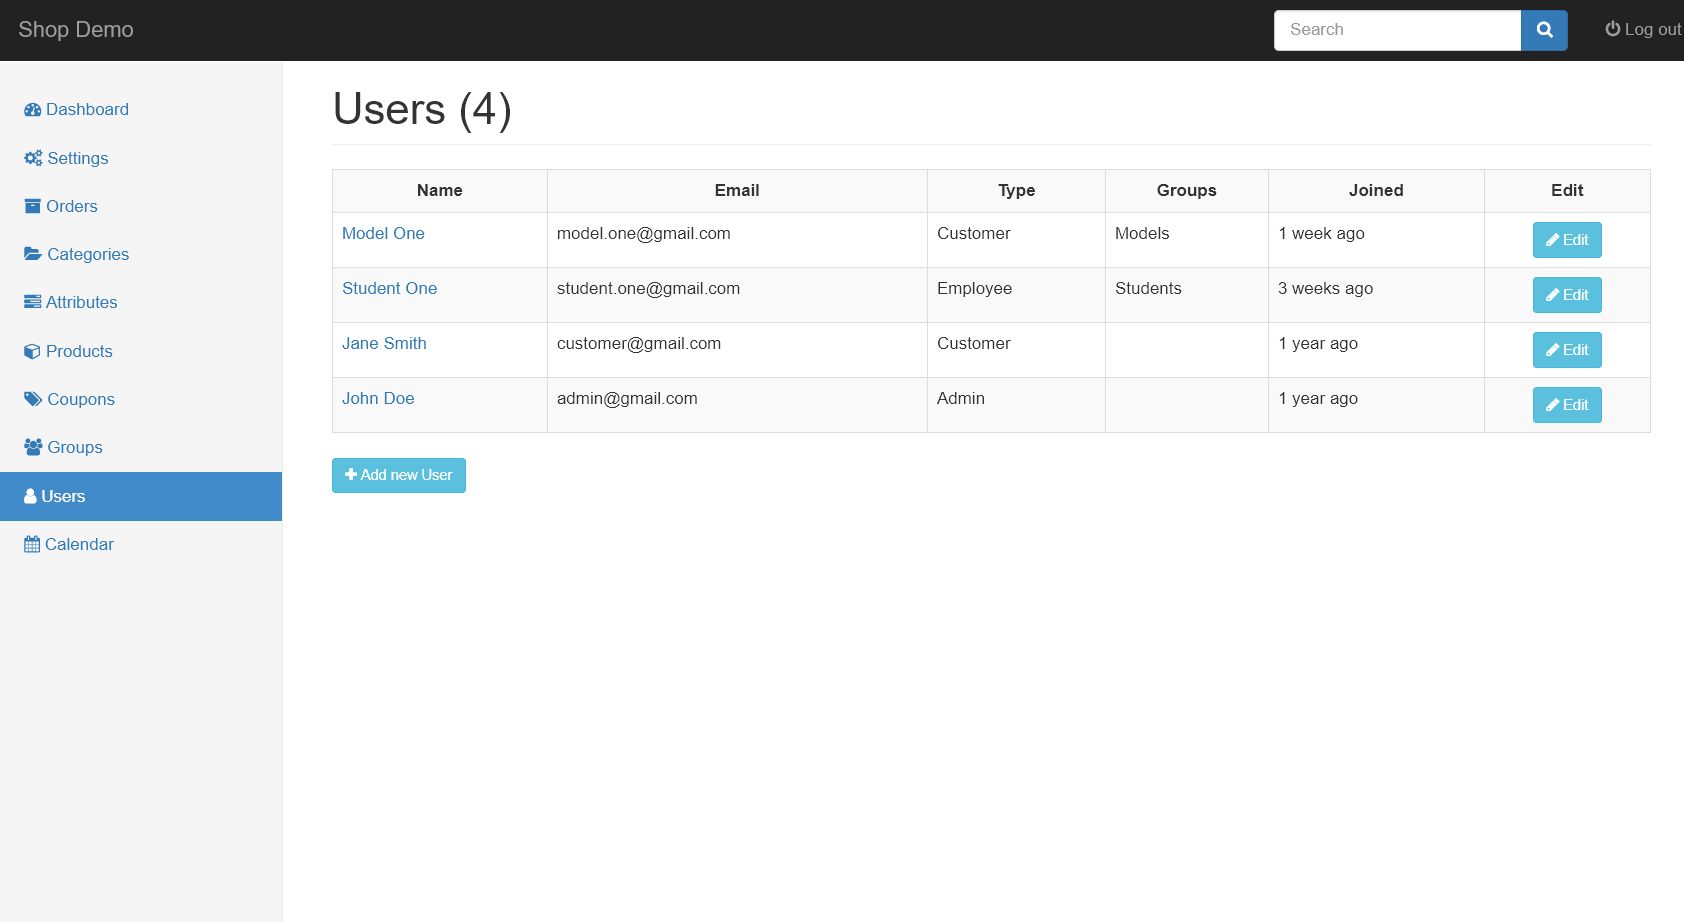This screenshot has width=1684, height=922.
Task: Open the John Doe profile link
Action: coord(378,398)
